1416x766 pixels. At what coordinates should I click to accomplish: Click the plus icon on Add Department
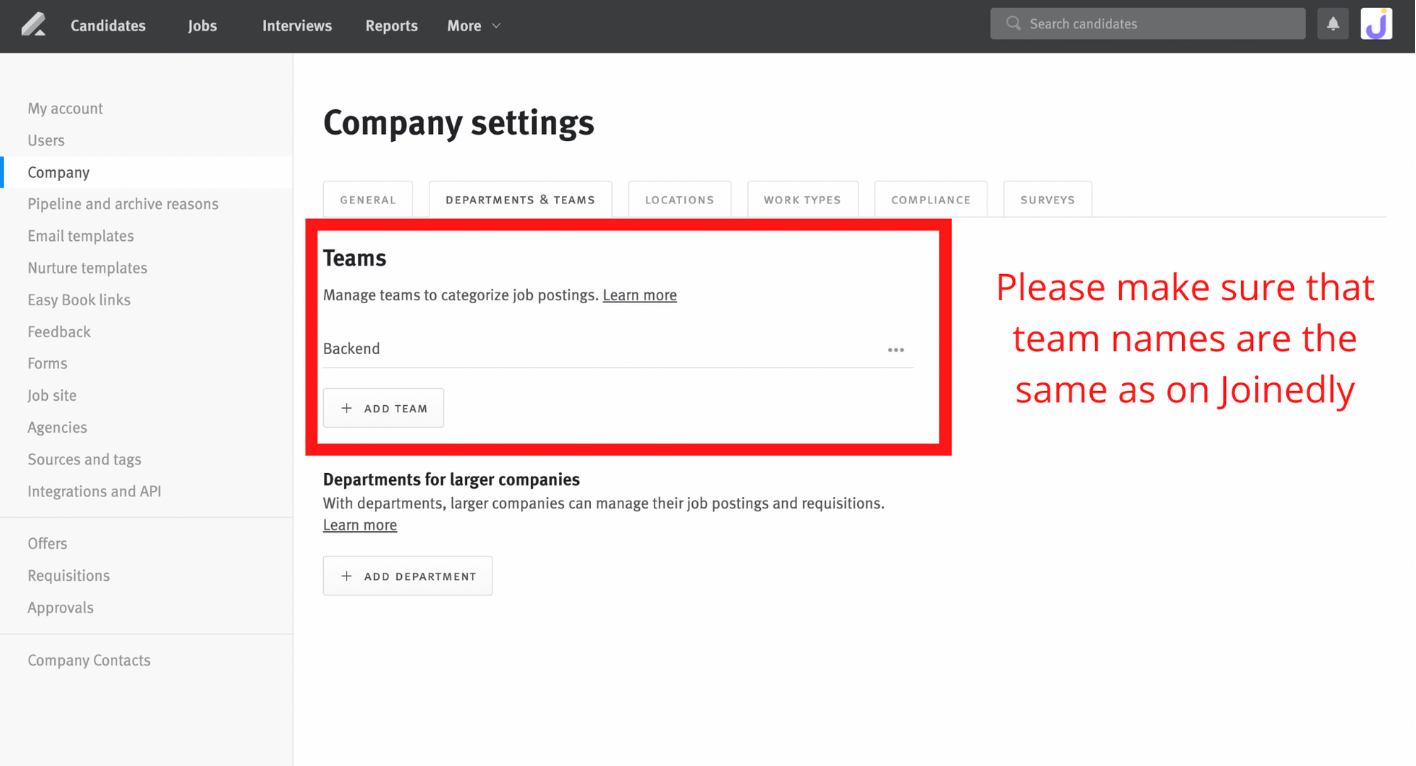(x=346, y=576)
